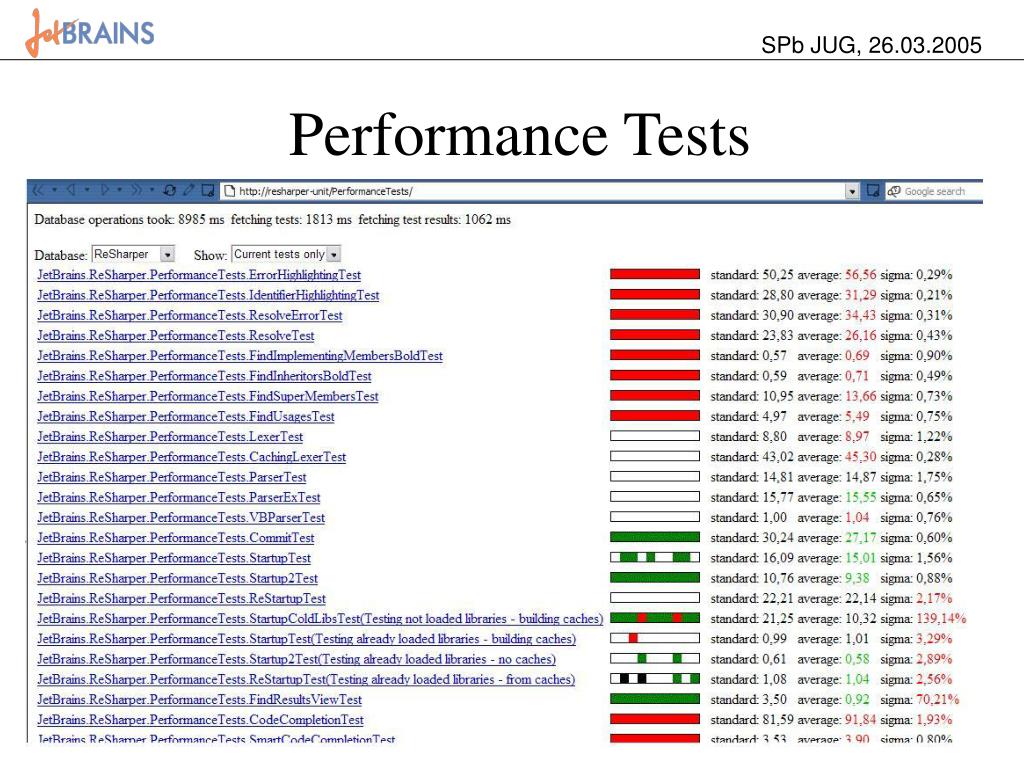Click the green average value '27,17'
The width and height of the screenshot is (1024, 768).
click(861, 538)
